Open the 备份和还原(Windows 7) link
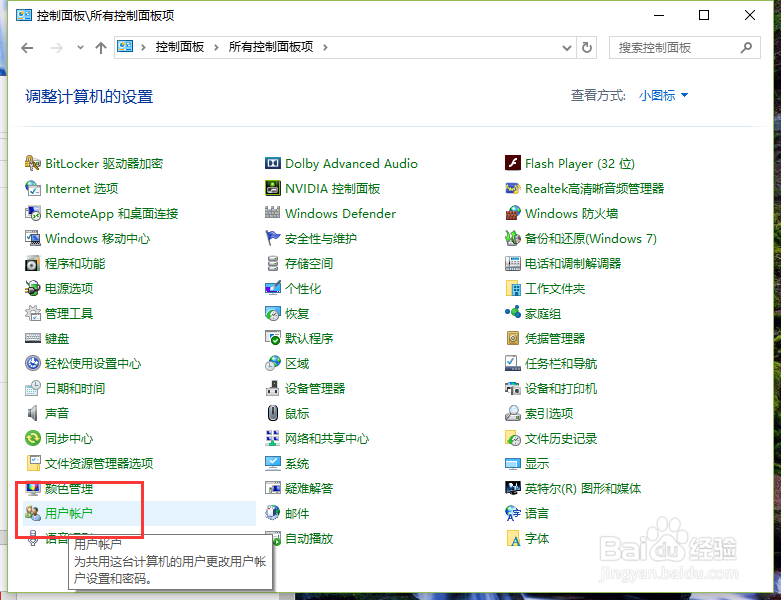 tap(591, 239)
